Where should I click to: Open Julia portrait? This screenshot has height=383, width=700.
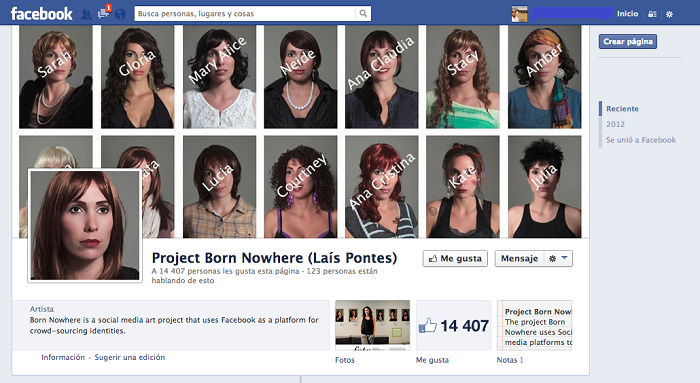545,187
